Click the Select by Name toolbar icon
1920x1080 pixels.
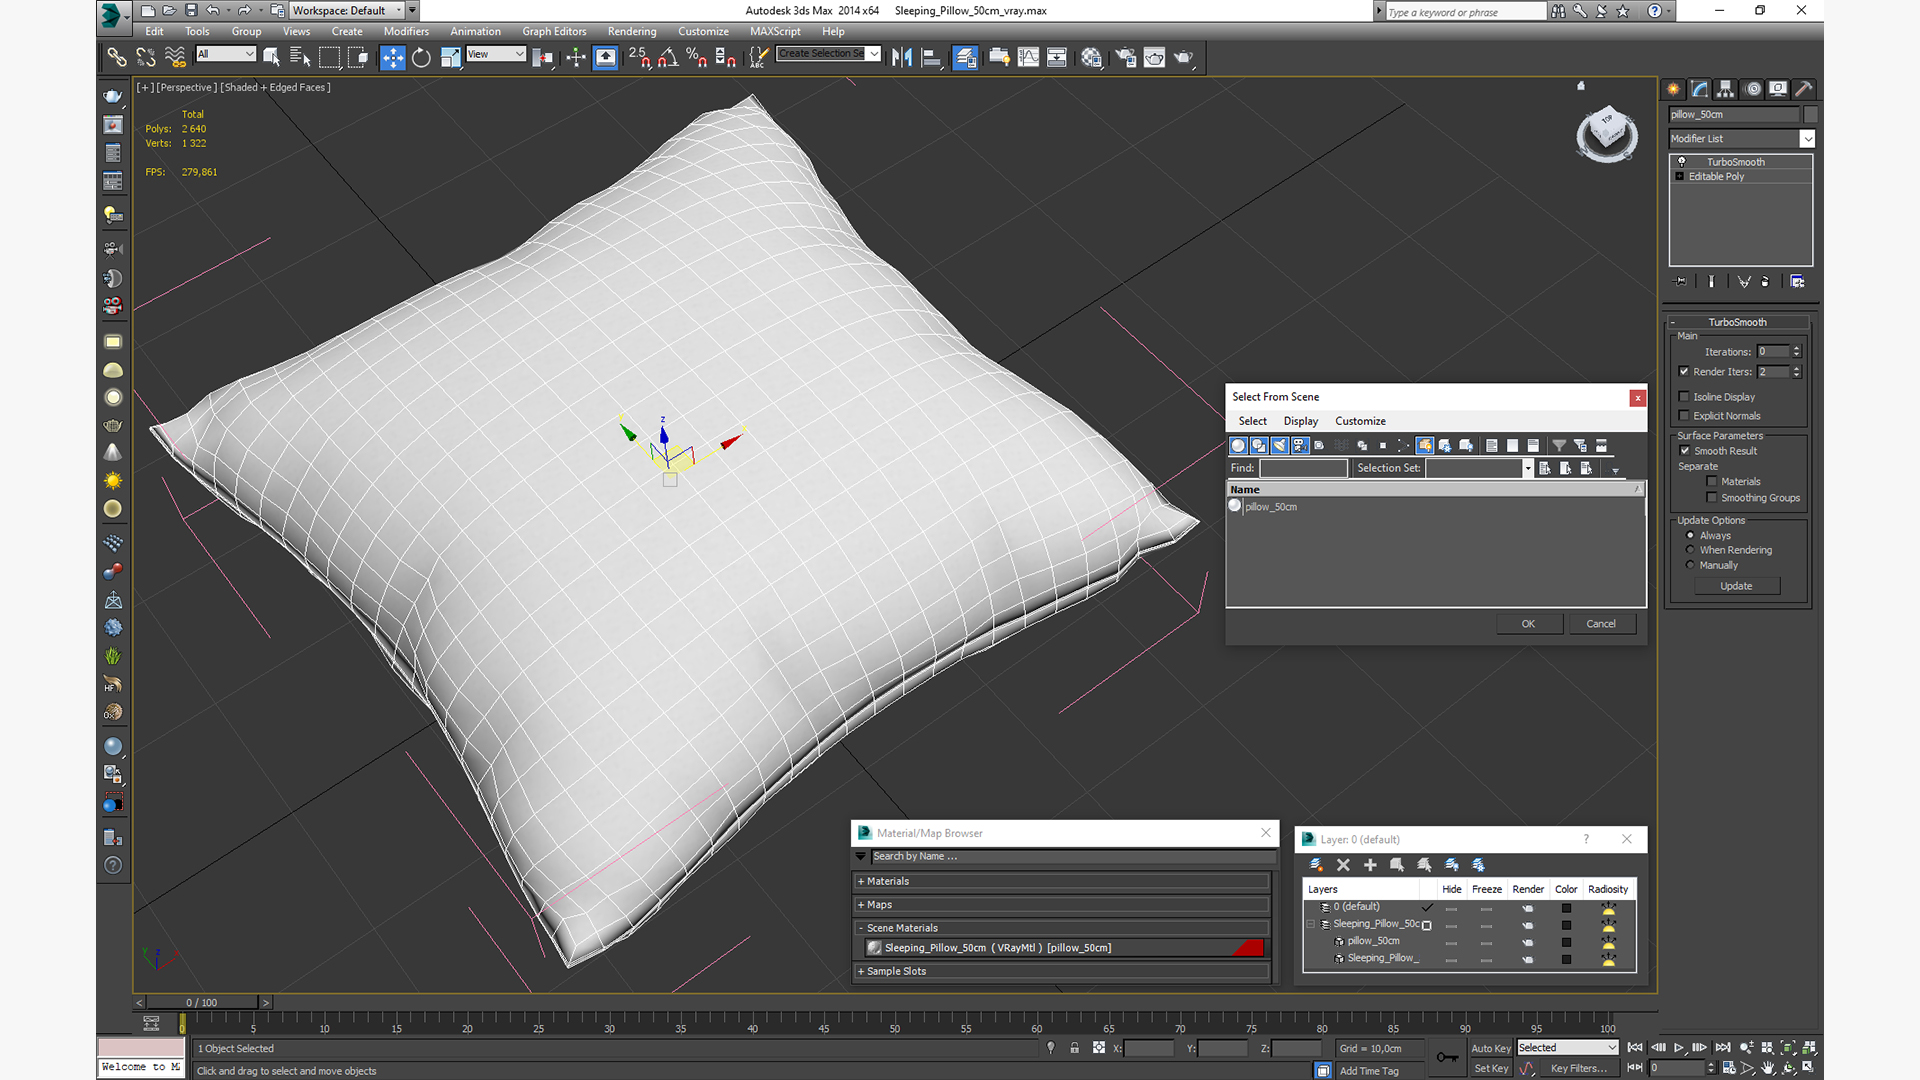click(x=300, y=58)
